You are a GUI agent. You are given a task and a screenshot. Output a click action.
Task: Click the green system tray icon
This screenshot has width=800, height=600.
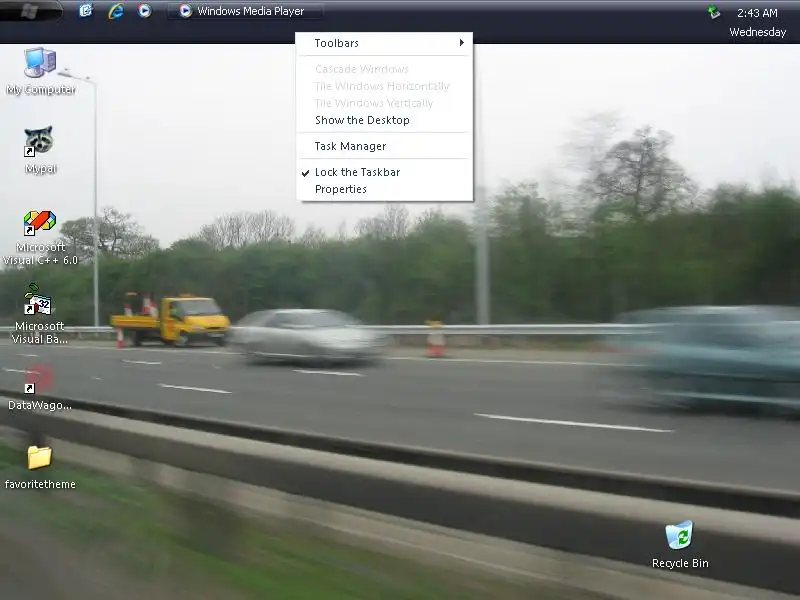tap(714, 11)
